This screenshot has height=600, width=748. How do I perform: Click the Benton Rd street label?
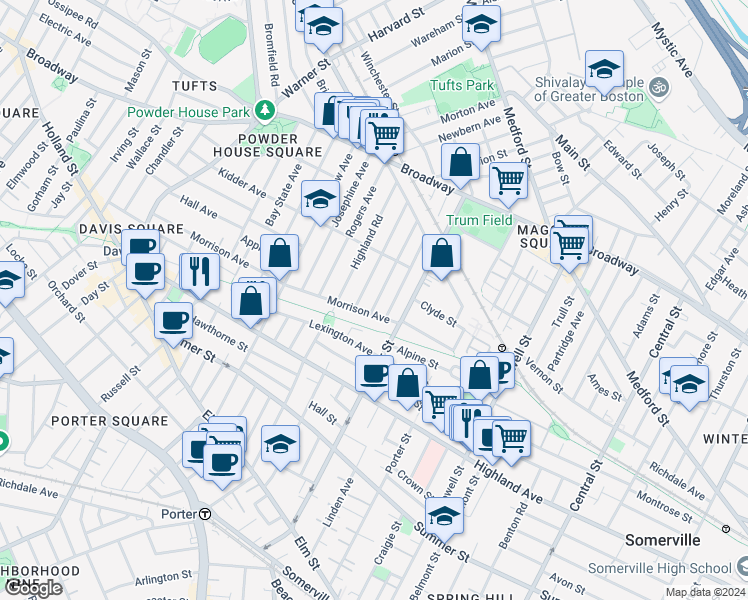[x=513, y=526]
